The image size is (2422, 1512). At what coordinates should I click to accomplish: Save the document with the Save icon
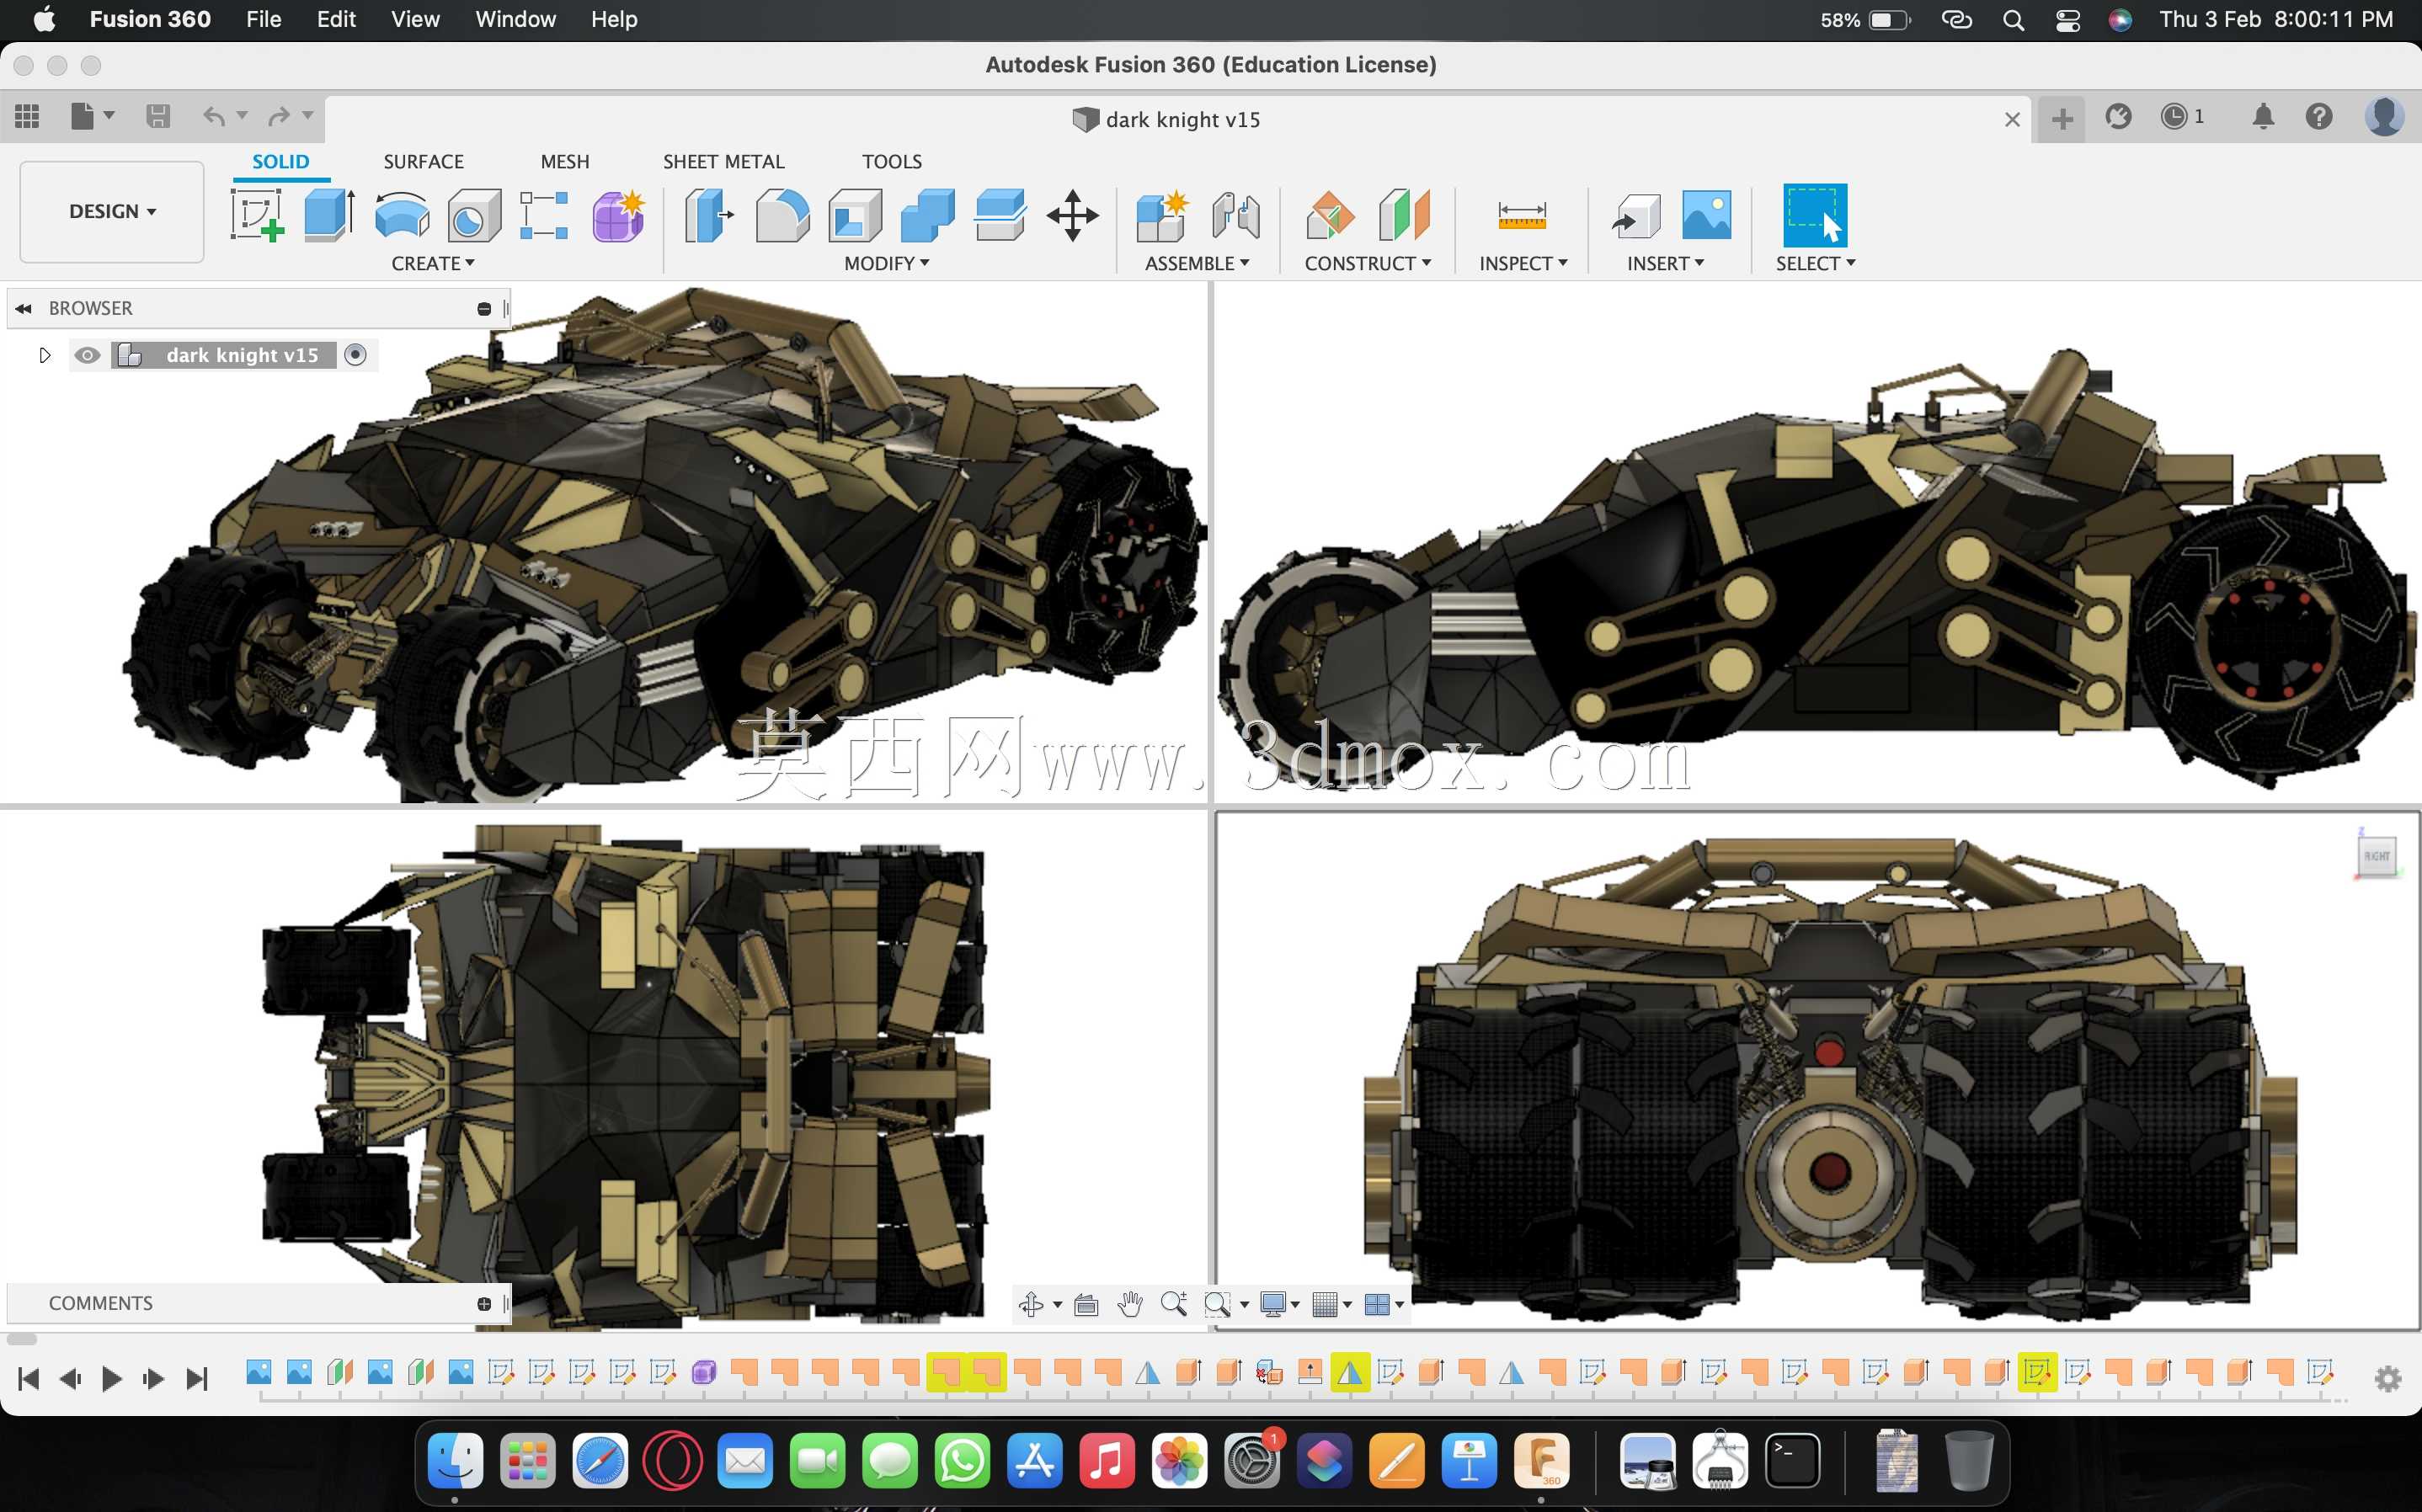tap(158, 117)
